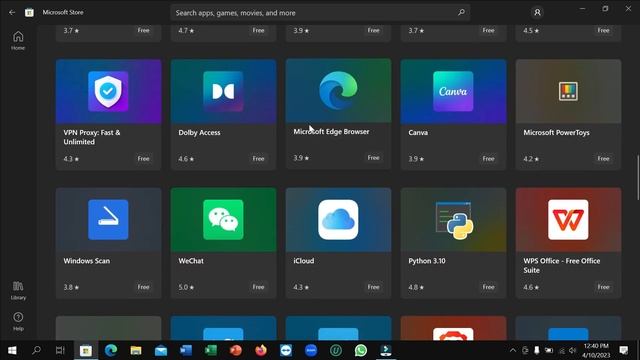Click the WeChat title text
Screen dimensions: 640x360
pyautogui.click(x=191, y=261)
